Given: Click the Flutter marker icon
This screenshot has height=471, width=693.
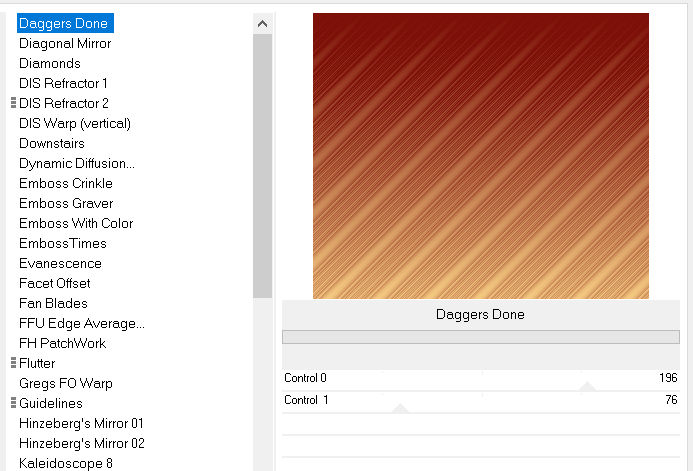Looking at the screenshot, I should point(13,363).
